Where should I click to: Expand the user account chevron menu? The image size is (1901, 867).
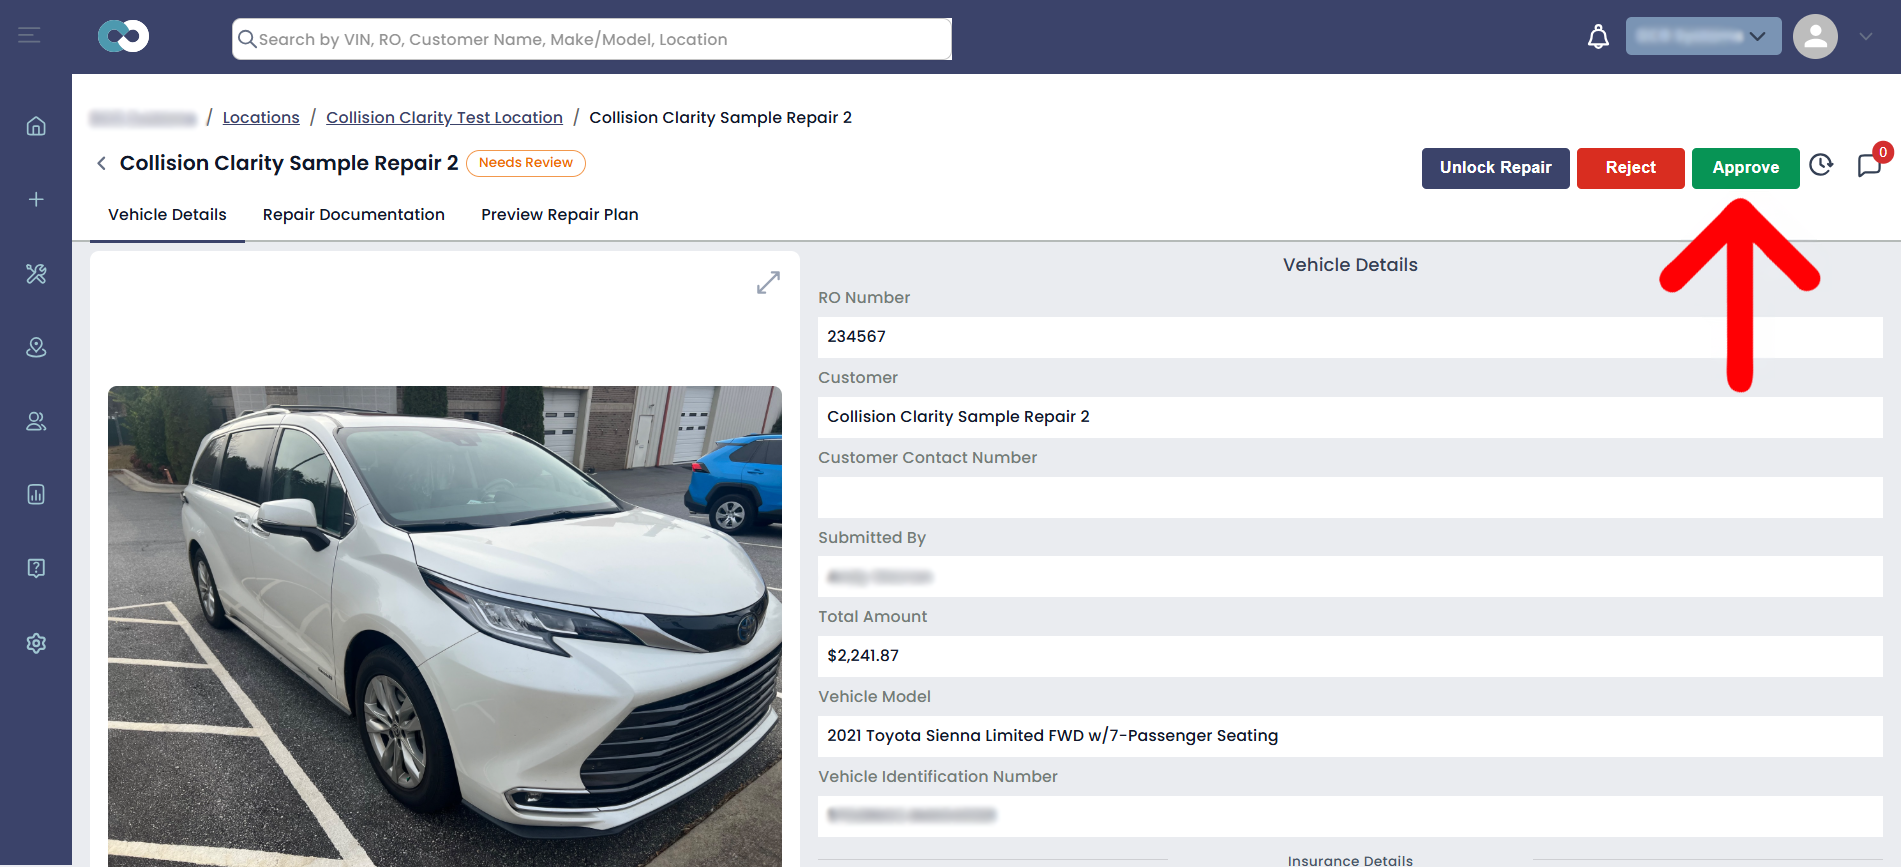click(1865, 36)
